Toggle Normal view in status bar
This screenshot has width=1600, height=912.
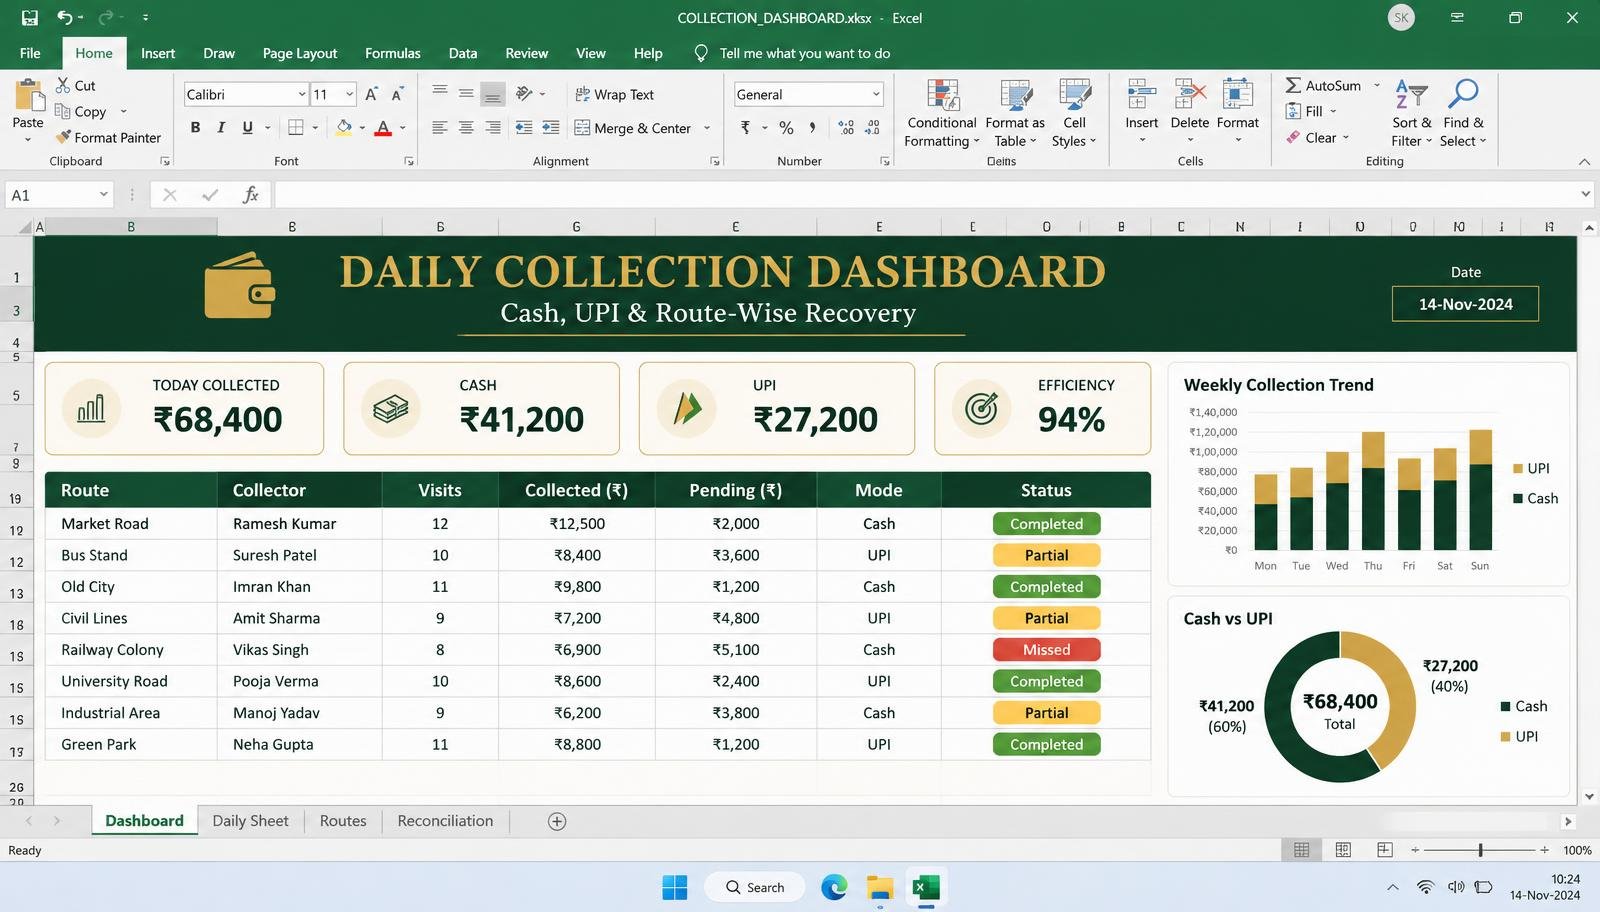(1301, 850)
